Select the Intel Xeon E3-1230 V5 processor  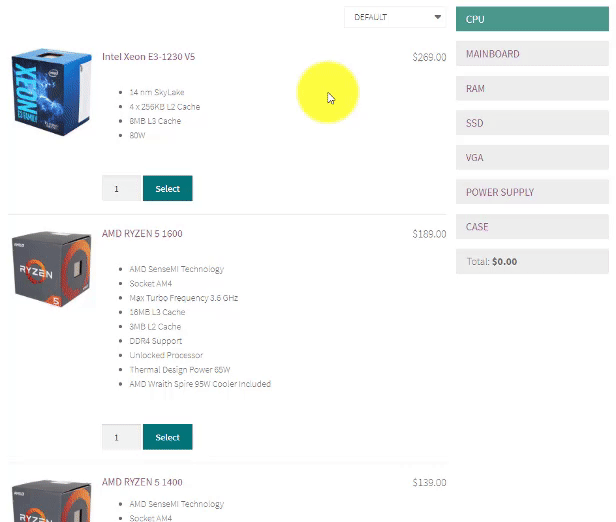[x=168, y=189]
